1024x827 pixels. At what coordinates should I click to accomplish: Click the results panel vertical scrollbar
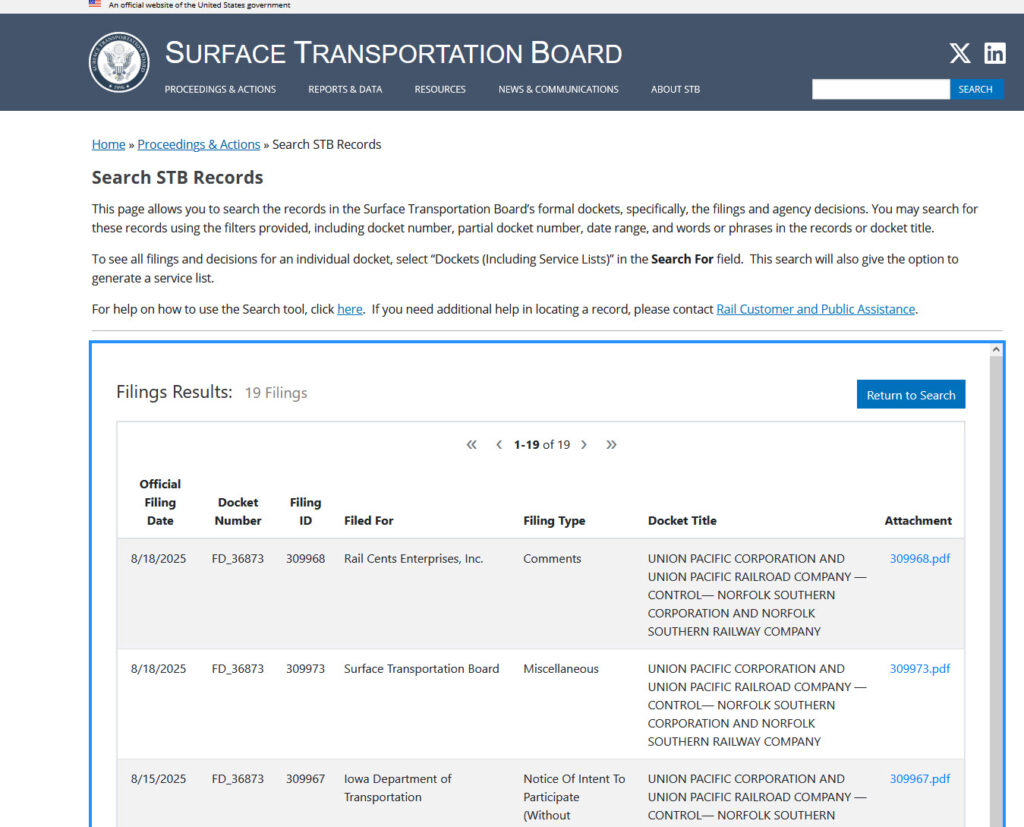click(x=995, y=590)
